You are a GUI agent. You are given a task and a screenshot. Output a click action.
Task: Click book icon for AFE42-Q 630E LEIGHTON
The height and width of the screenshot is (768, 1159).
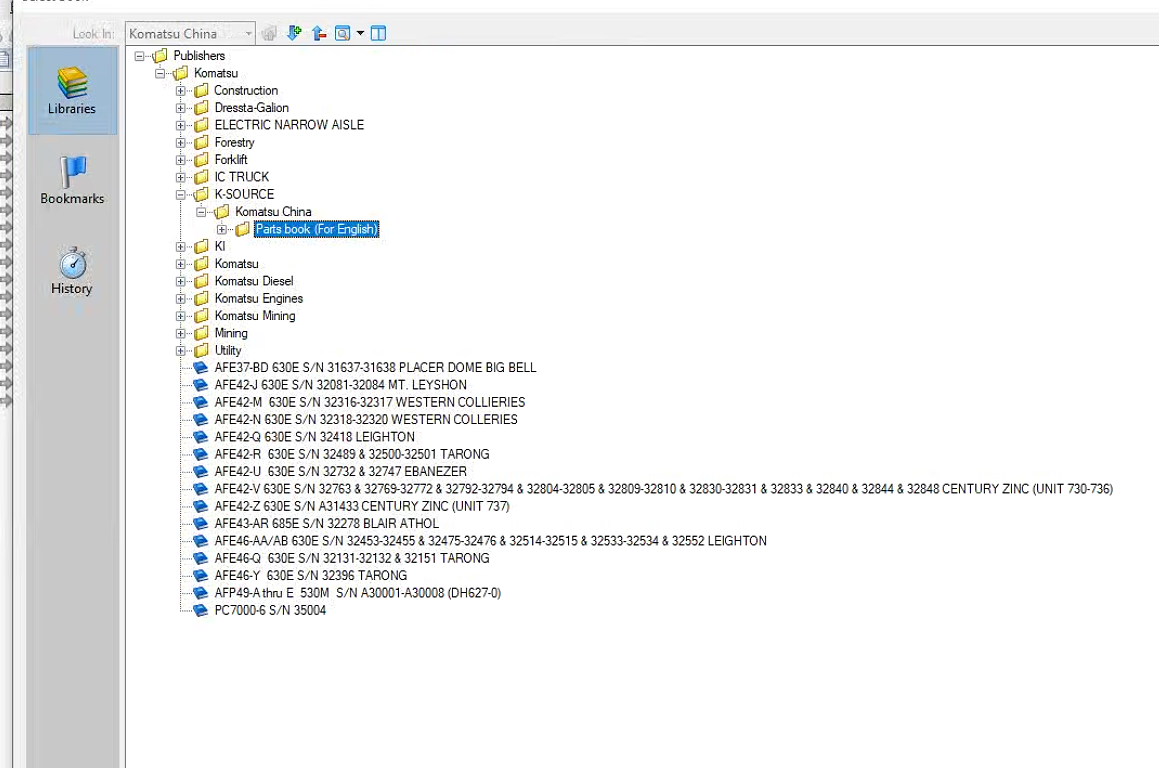pos(200,438)
